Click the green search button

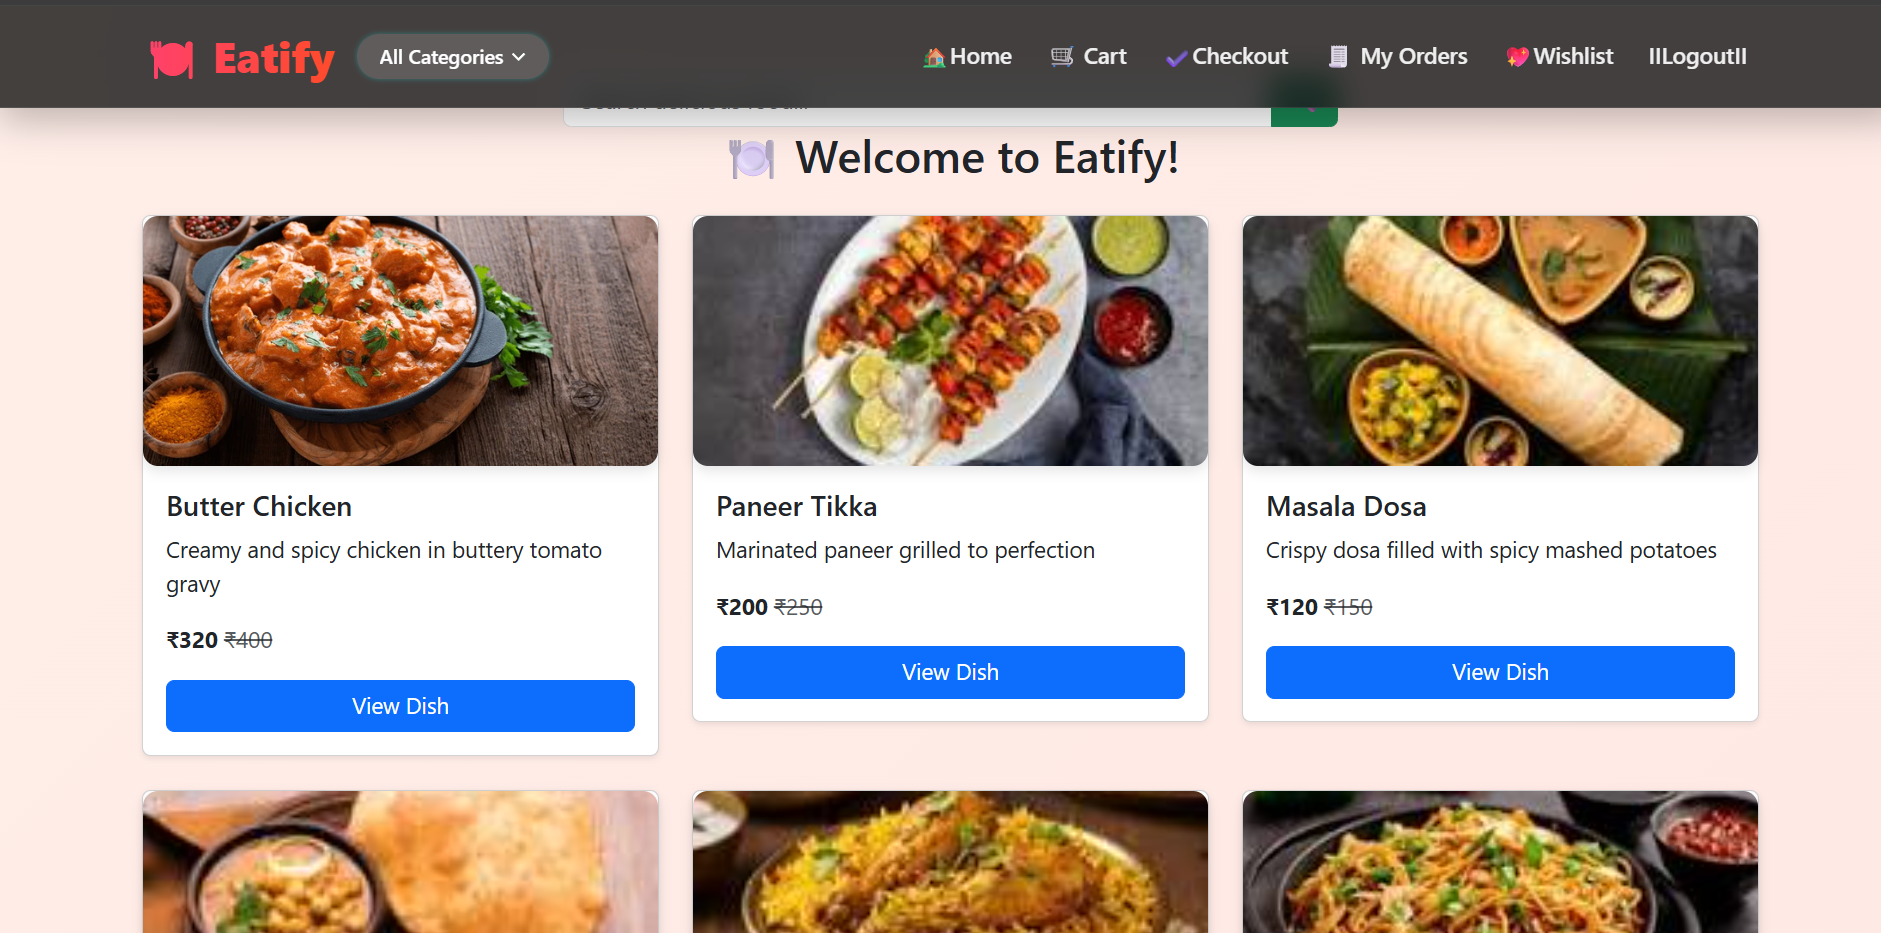click(x=1304, y=116)
